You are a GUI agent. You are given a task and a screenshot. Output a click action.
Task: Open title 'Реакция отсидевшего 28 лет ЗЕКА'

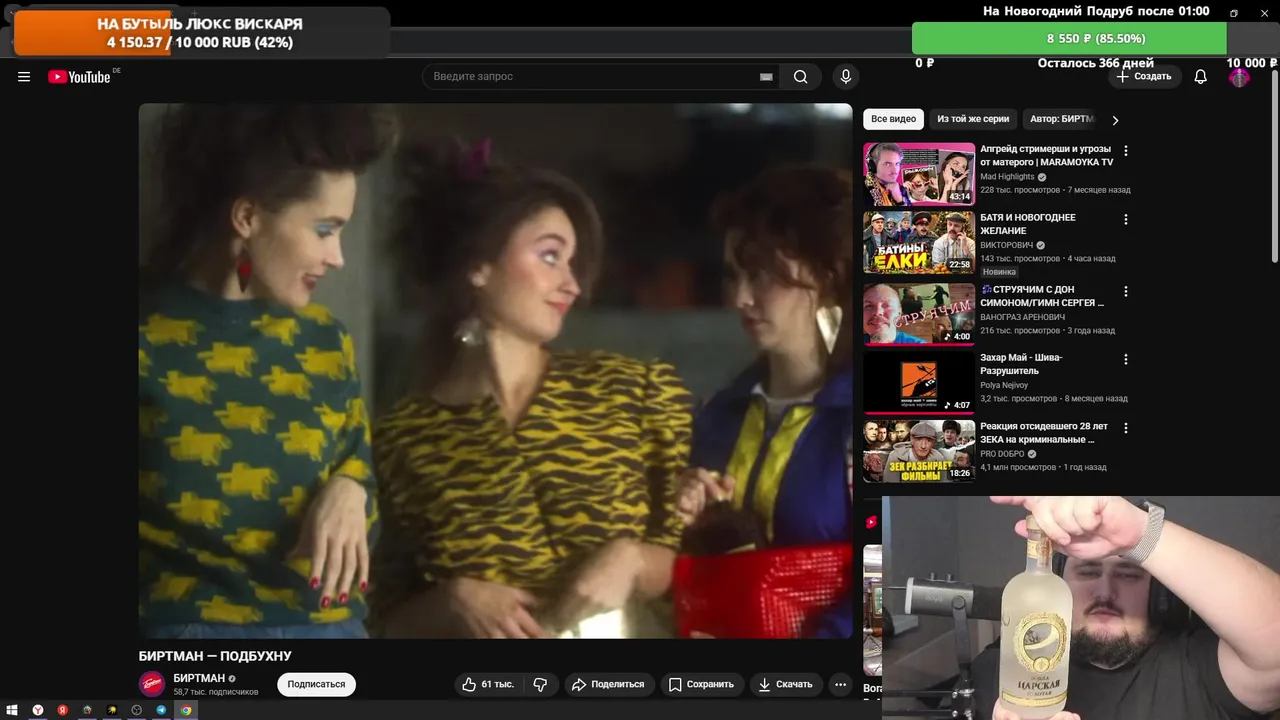coord(1044,433)
